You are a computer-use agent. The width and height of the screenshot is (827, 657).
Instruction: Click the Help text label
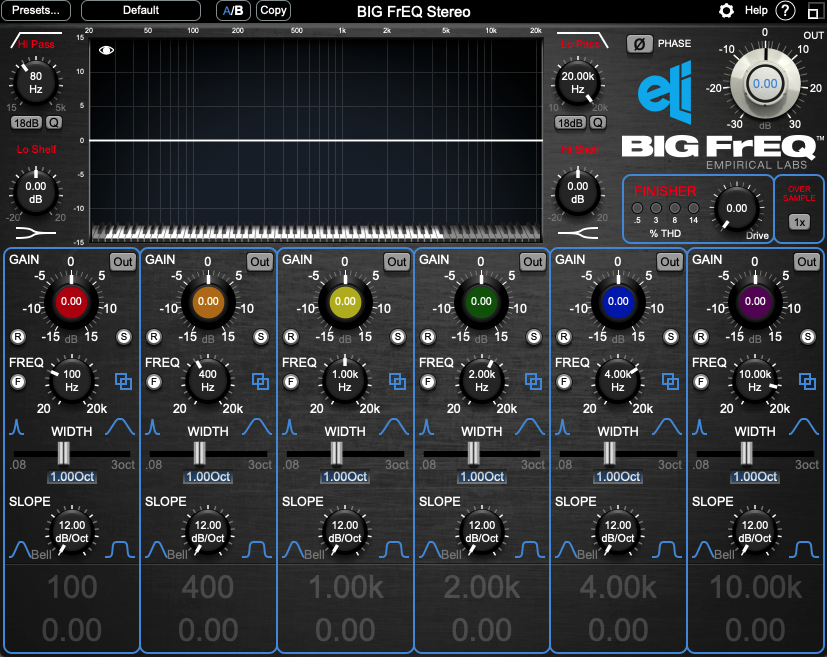point(756,11)
